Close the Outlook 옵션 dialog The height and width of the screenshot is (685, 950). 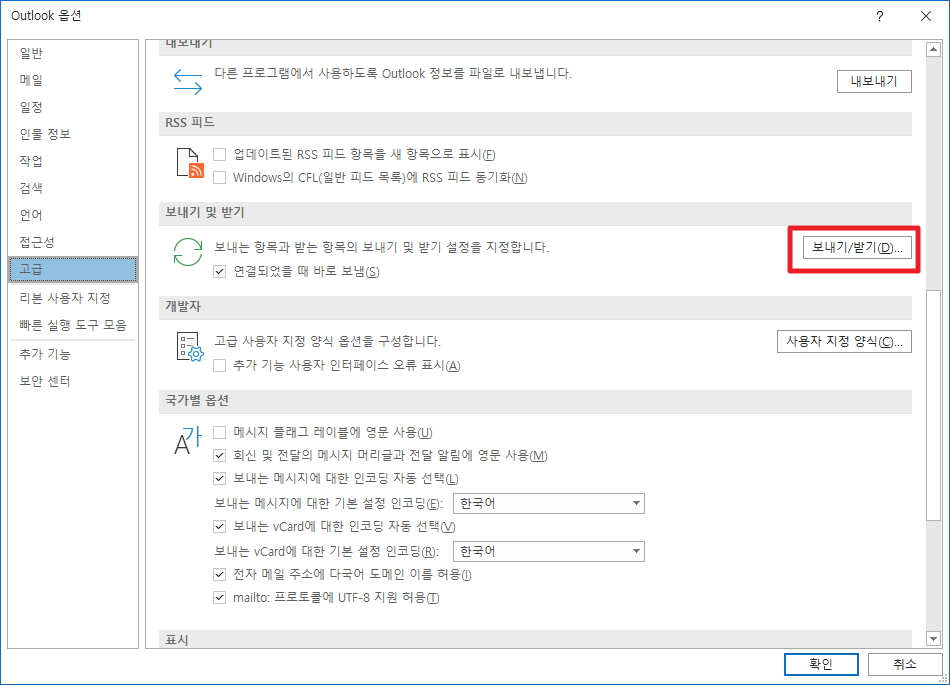click(x=926, y=16)
